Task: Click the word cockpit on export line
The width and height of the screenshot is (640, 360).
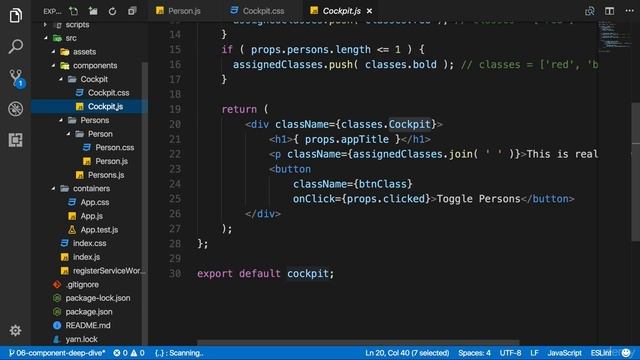Action: click(x=308, y=273)
